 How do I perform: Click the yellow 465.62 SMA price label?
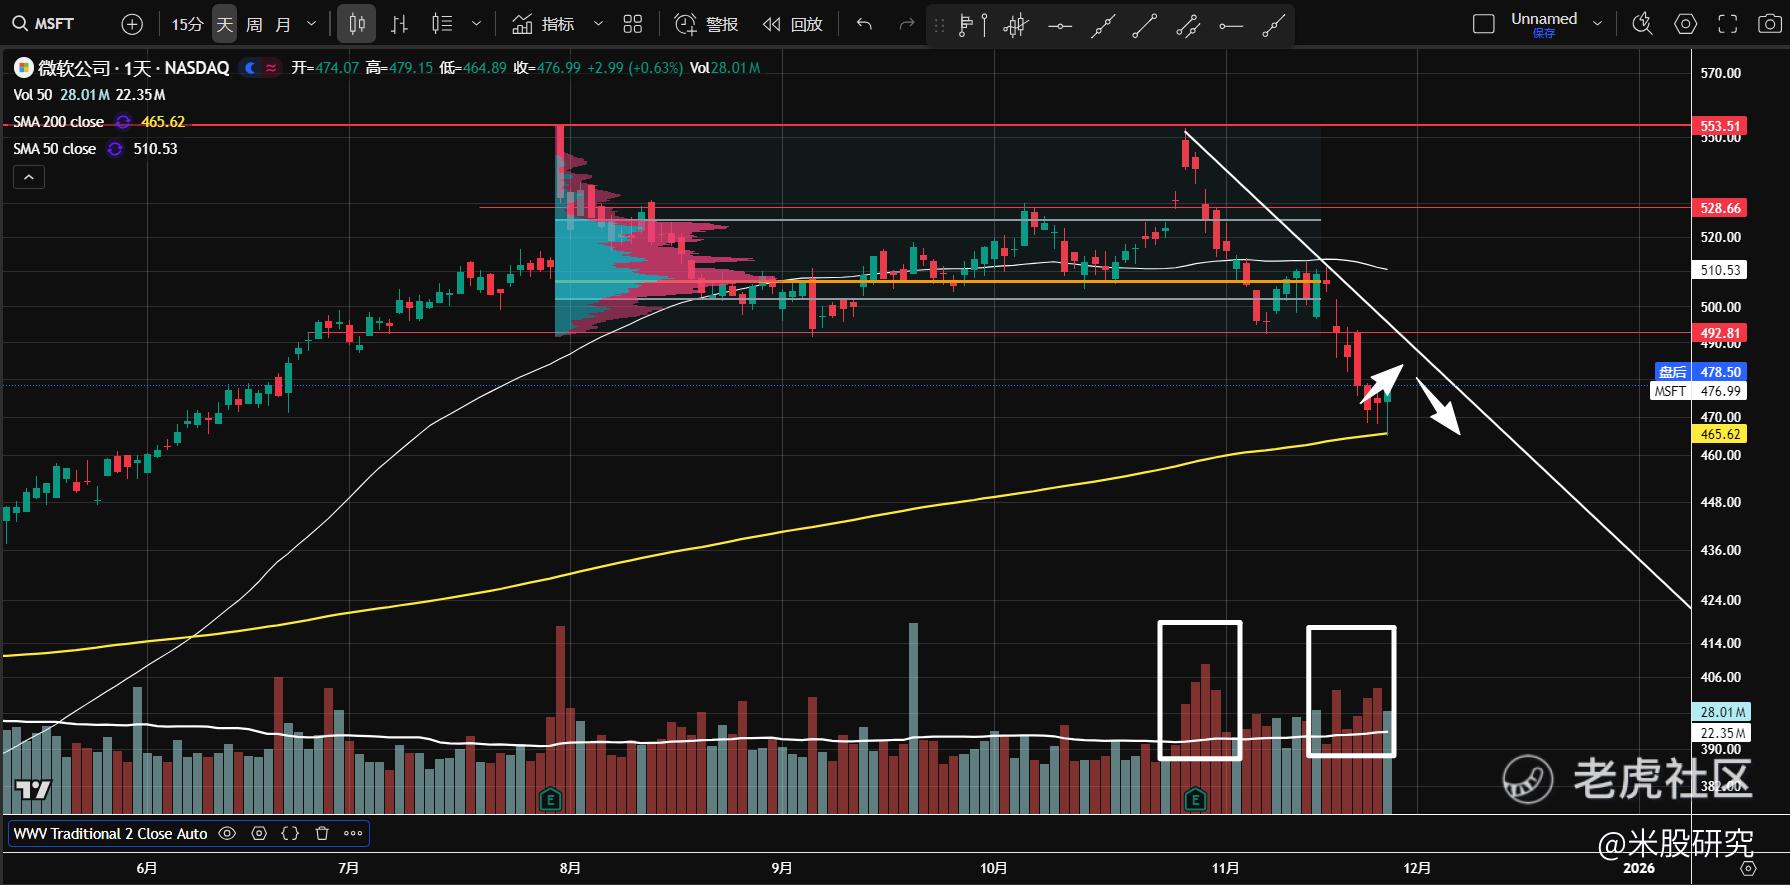[x=1720, y=434]
